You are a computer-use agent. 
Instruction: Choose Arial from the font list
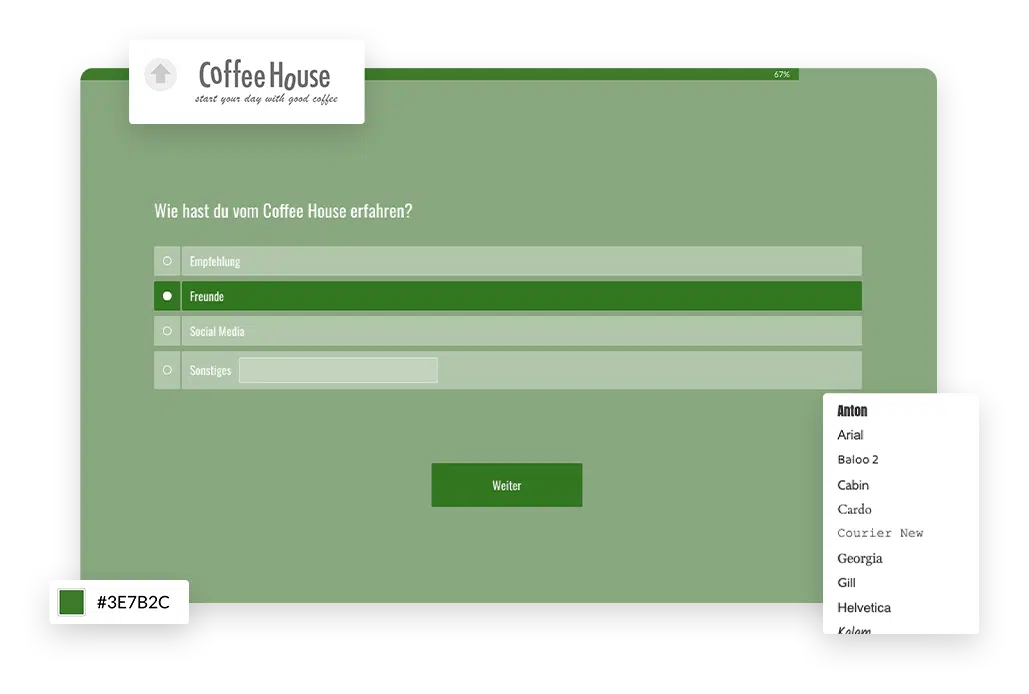click(850, 435)
